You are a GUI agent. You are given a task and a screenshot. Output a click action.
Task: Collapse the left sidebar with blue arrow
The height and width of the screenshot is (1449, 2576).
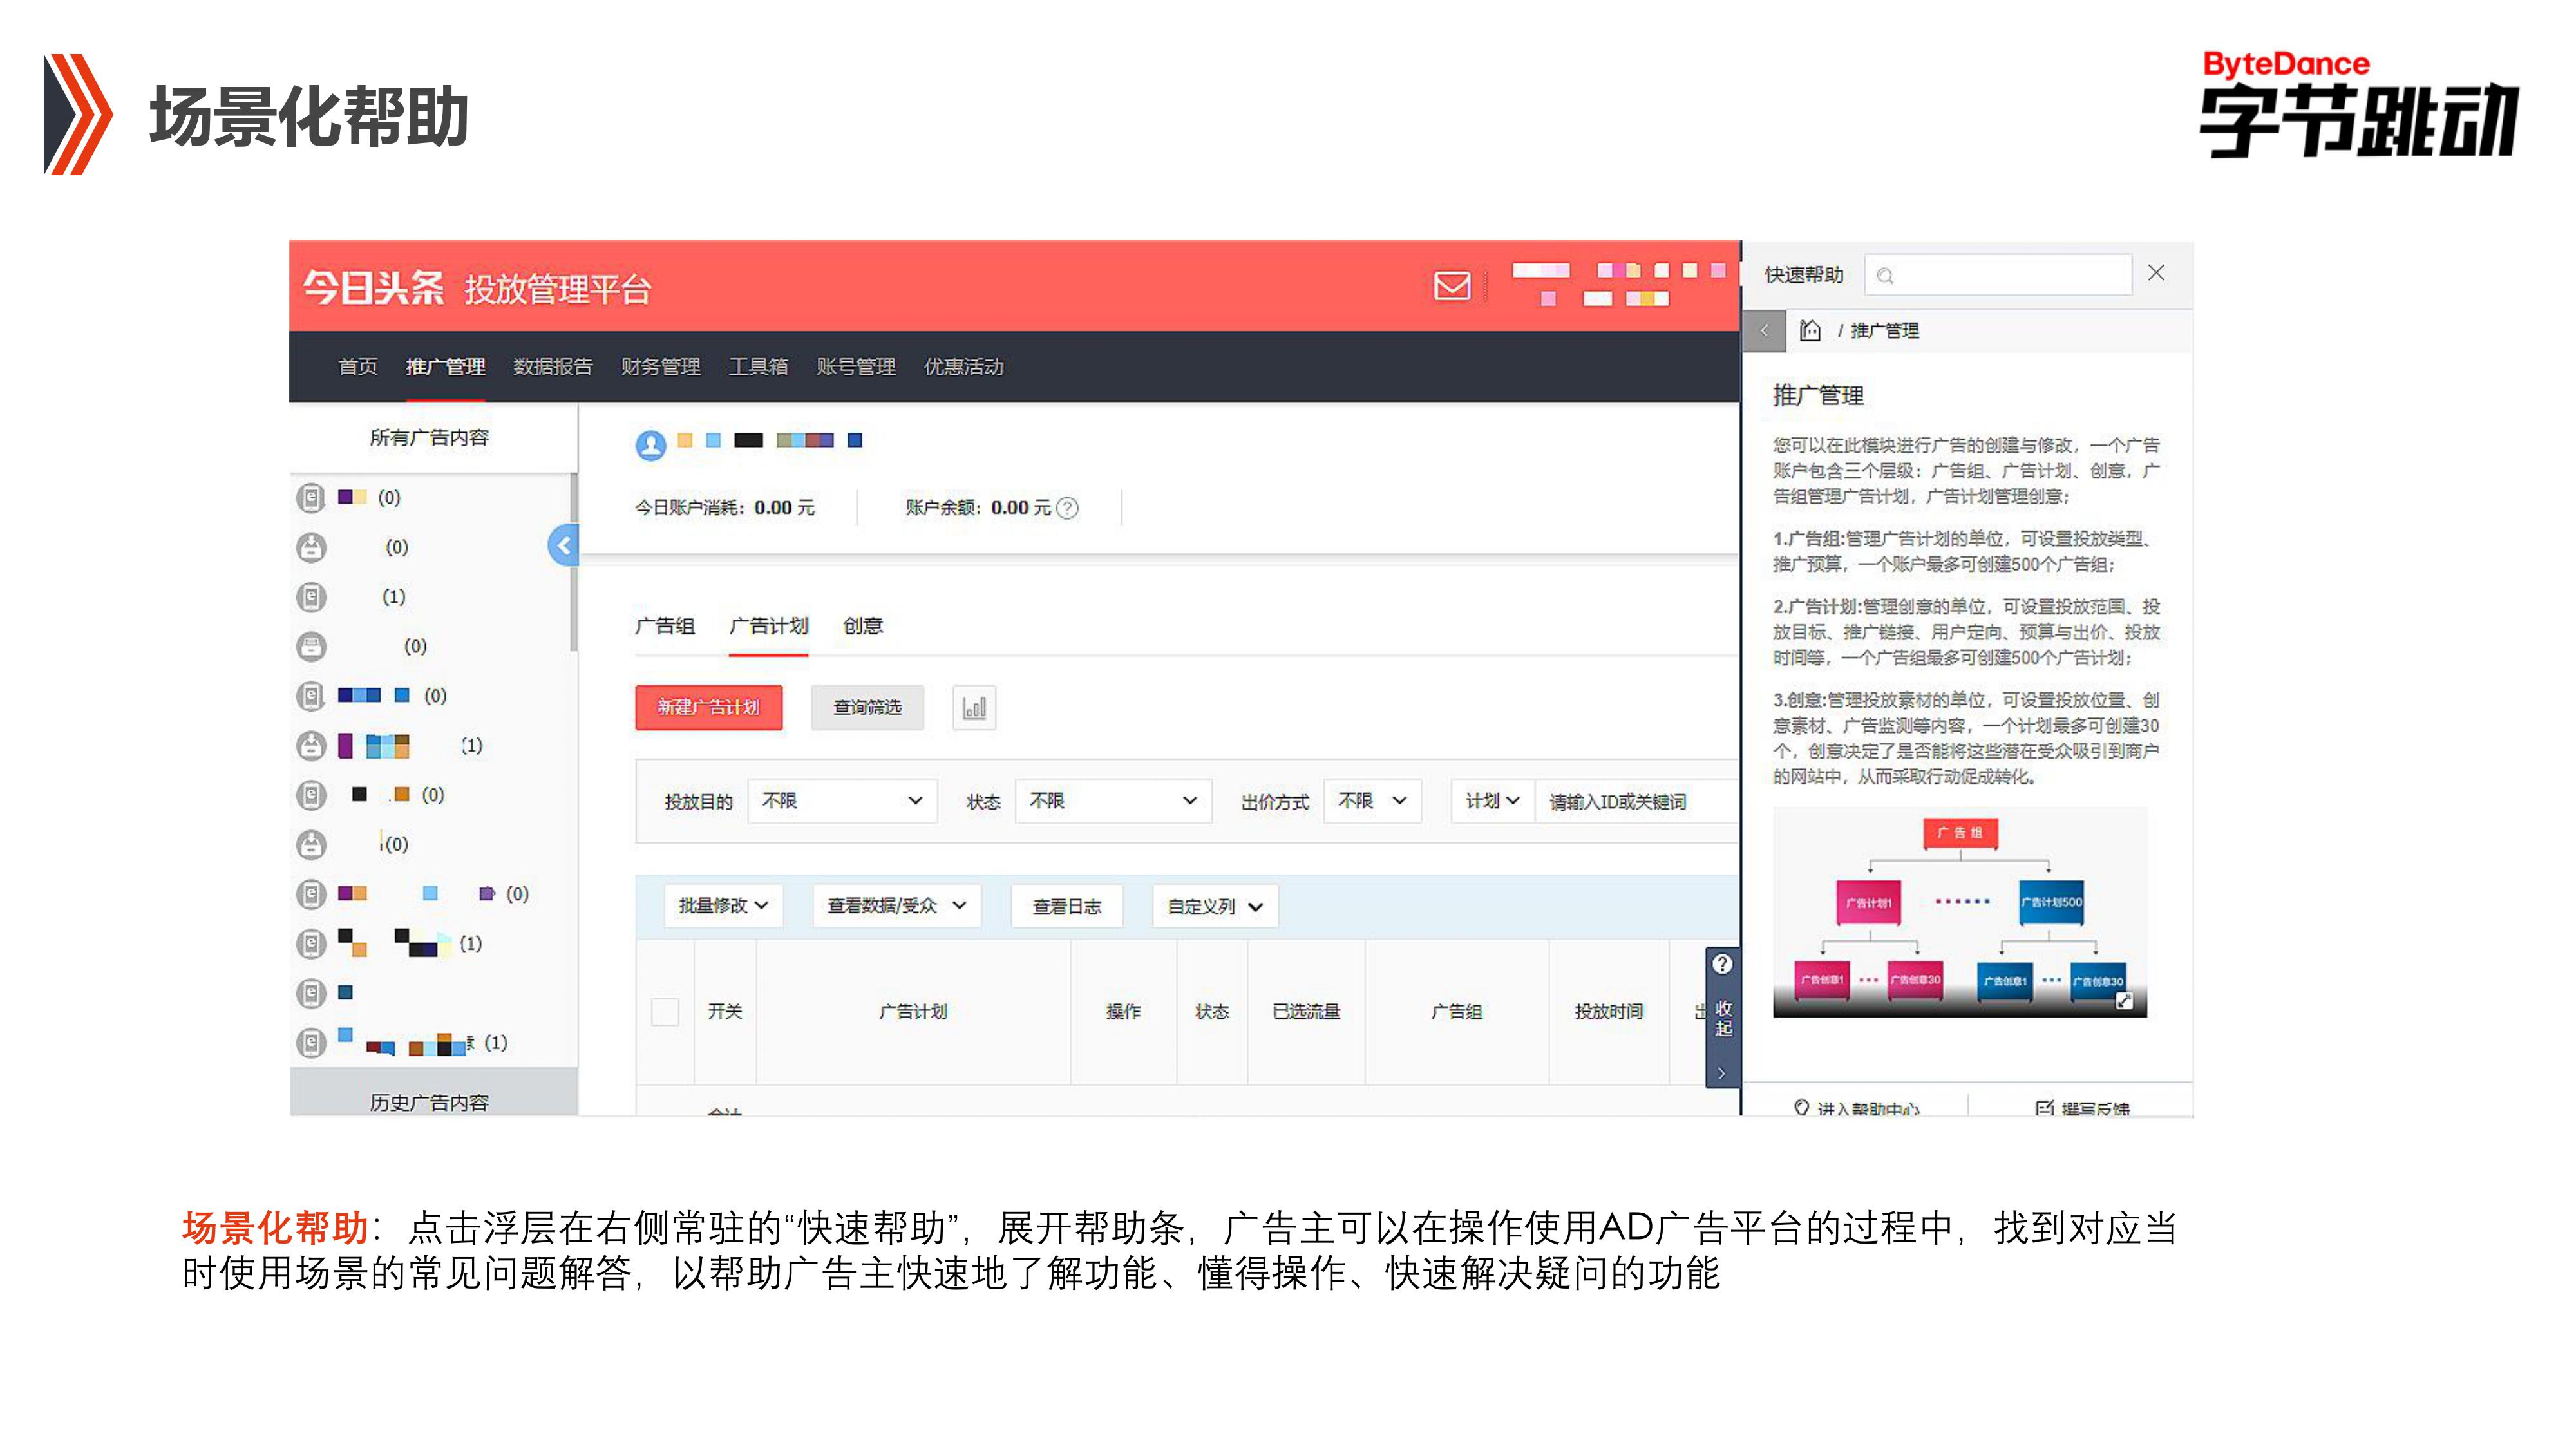coord(564,545)
